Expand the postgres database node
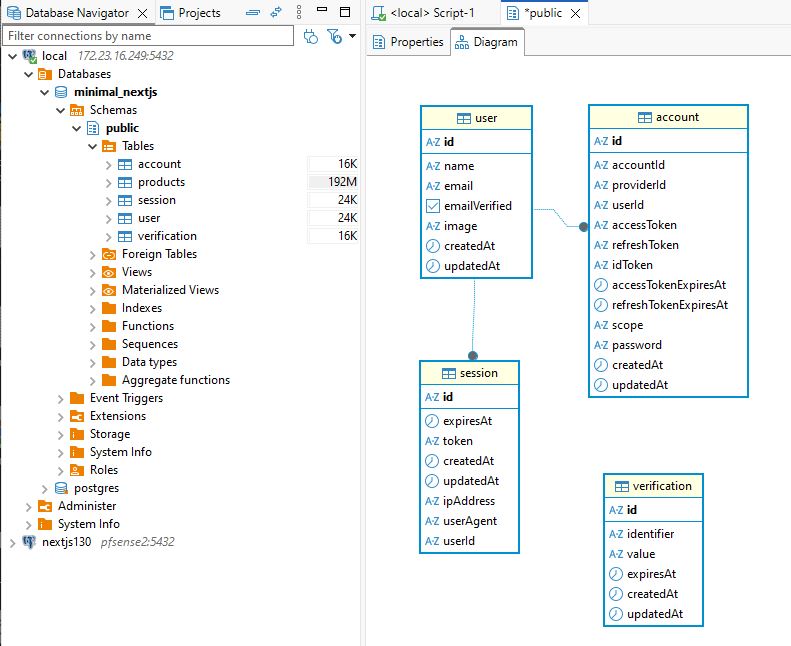Viewport: 791px width, 646px height. (x=45, y=488)
